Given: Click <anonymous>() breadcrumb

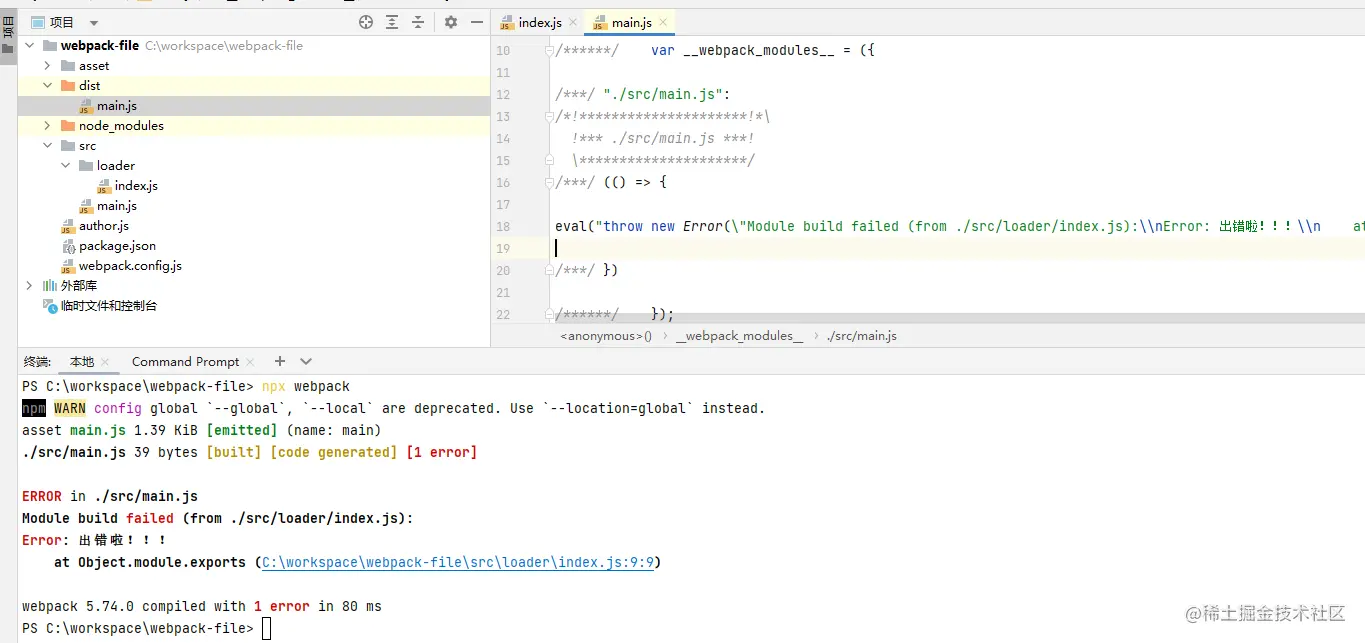Looking at the screenshot, I should [606, 336].
